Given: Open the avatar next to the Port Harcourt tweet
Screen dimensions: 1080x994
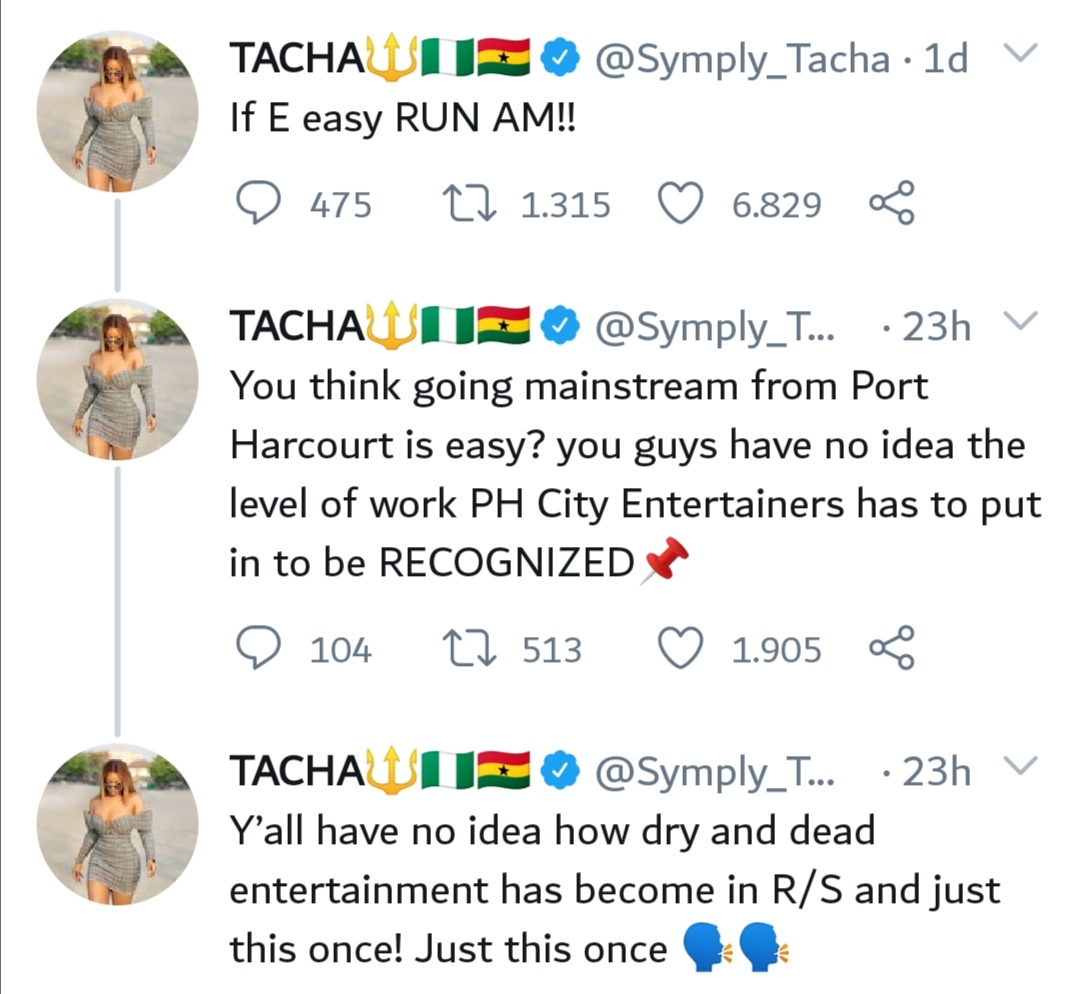Looking at the screenshot, I should pyautogui.click(x=118, y=380).
